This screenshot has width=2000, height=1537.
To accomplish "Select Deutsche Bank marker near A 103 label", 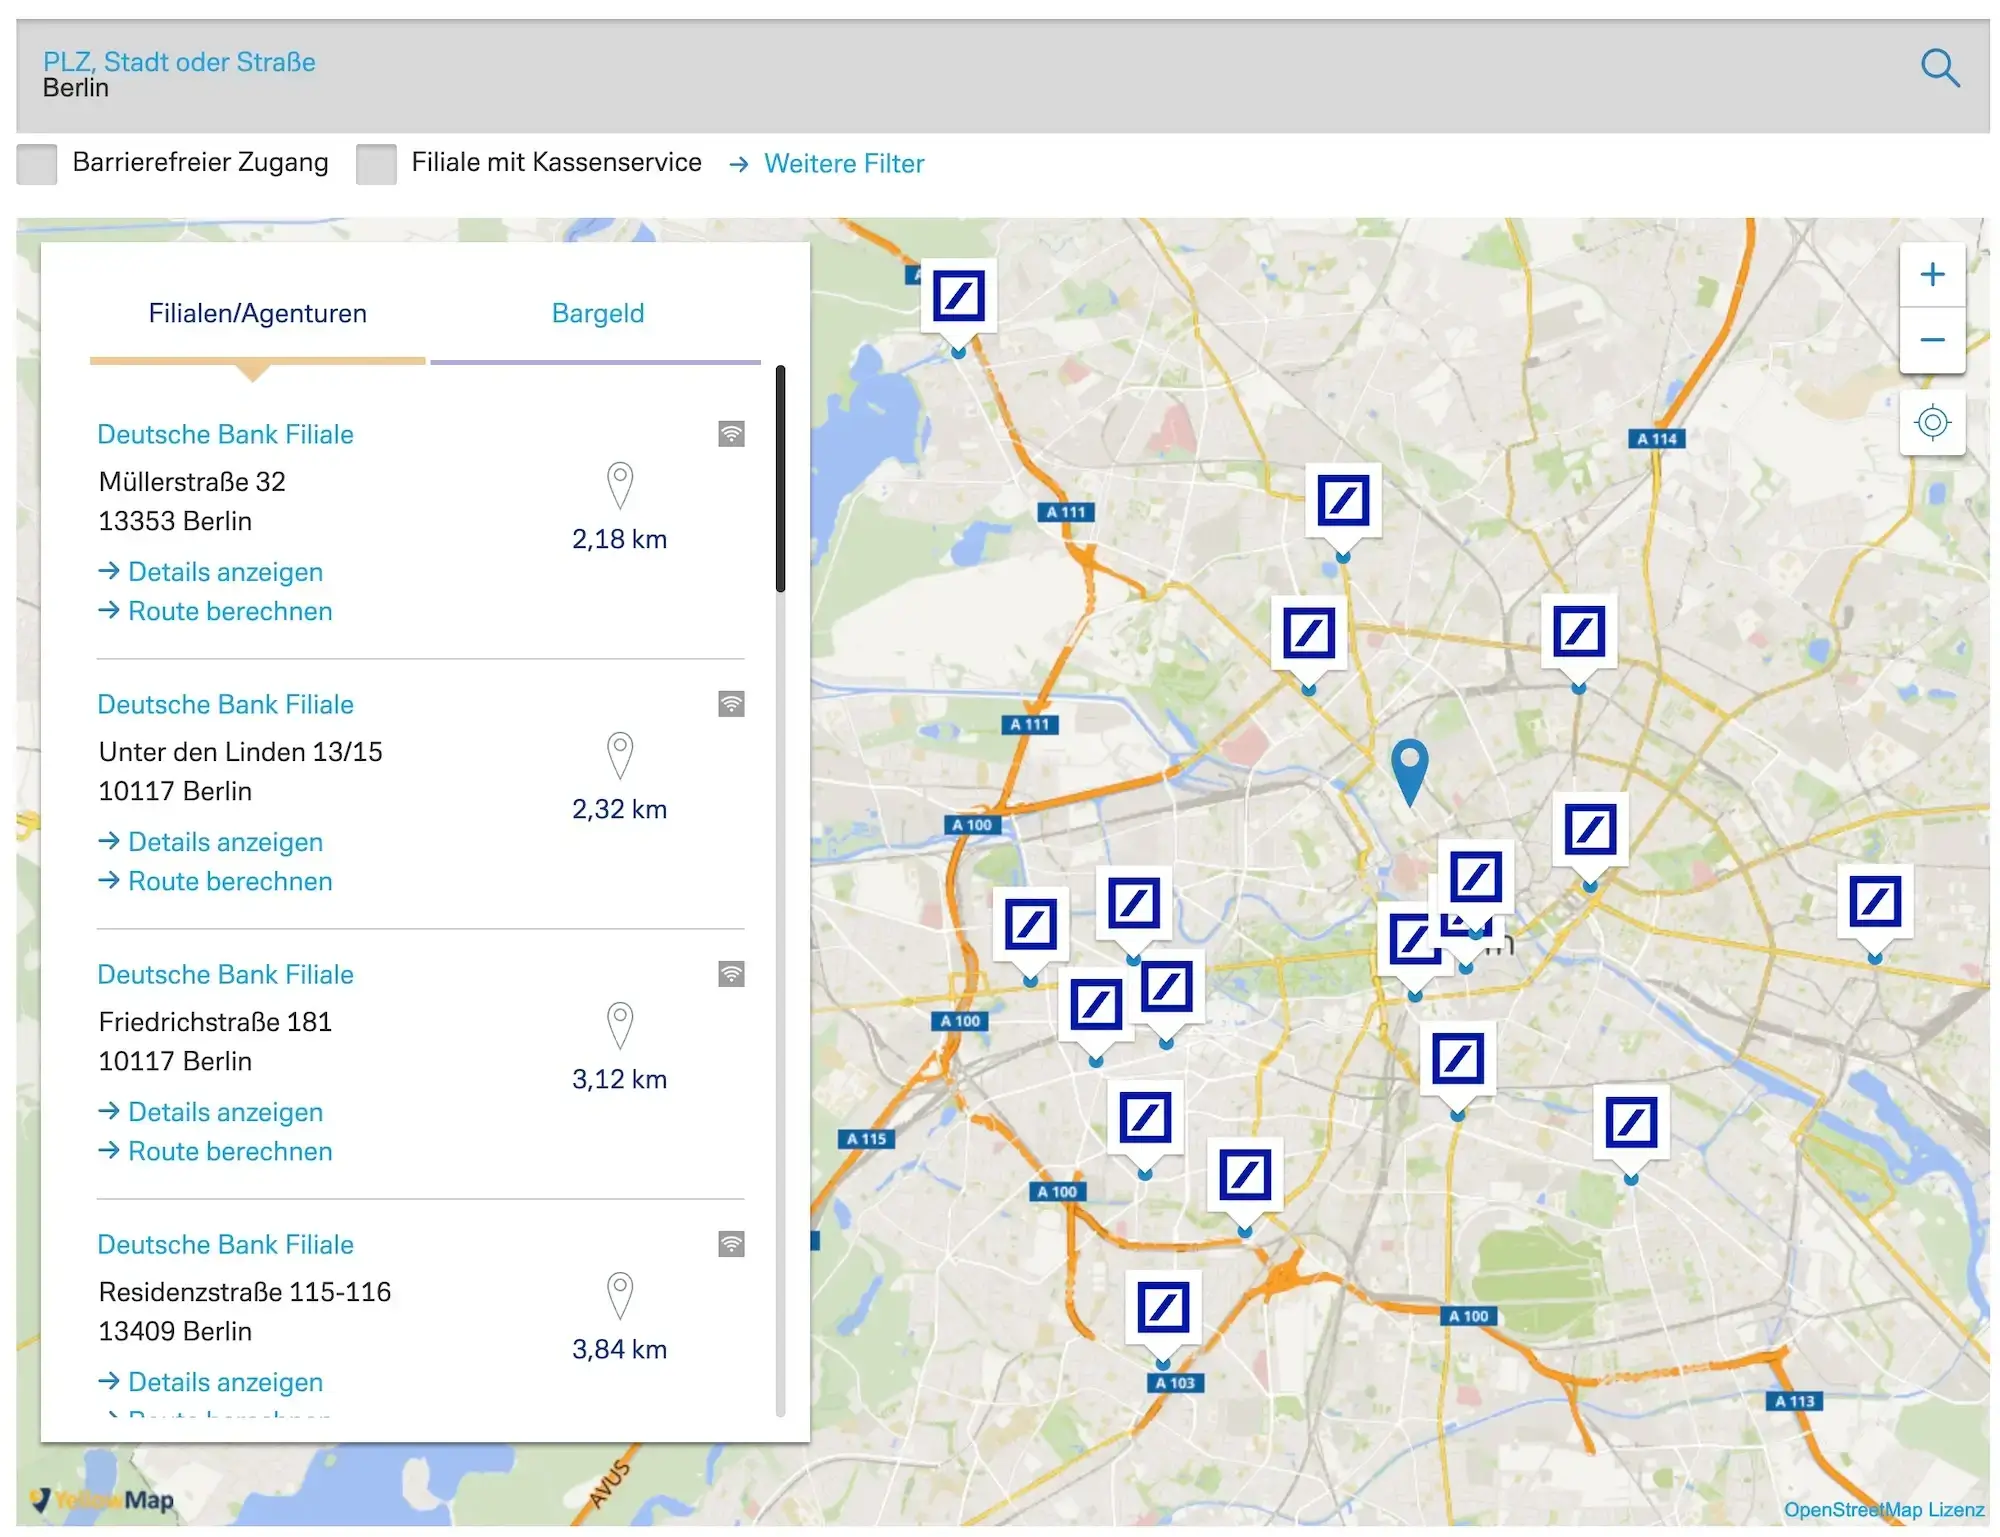I will click(1163, 1307).
